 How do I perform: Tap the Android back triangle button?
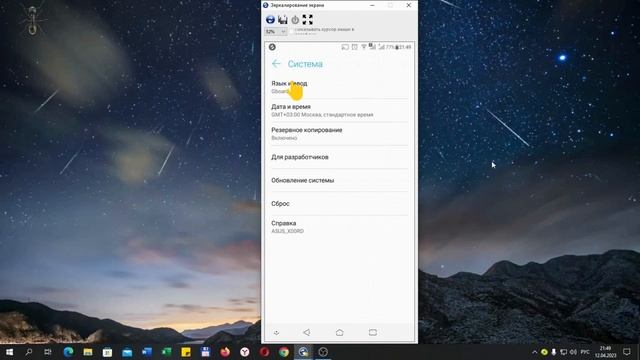click(307, 333)
